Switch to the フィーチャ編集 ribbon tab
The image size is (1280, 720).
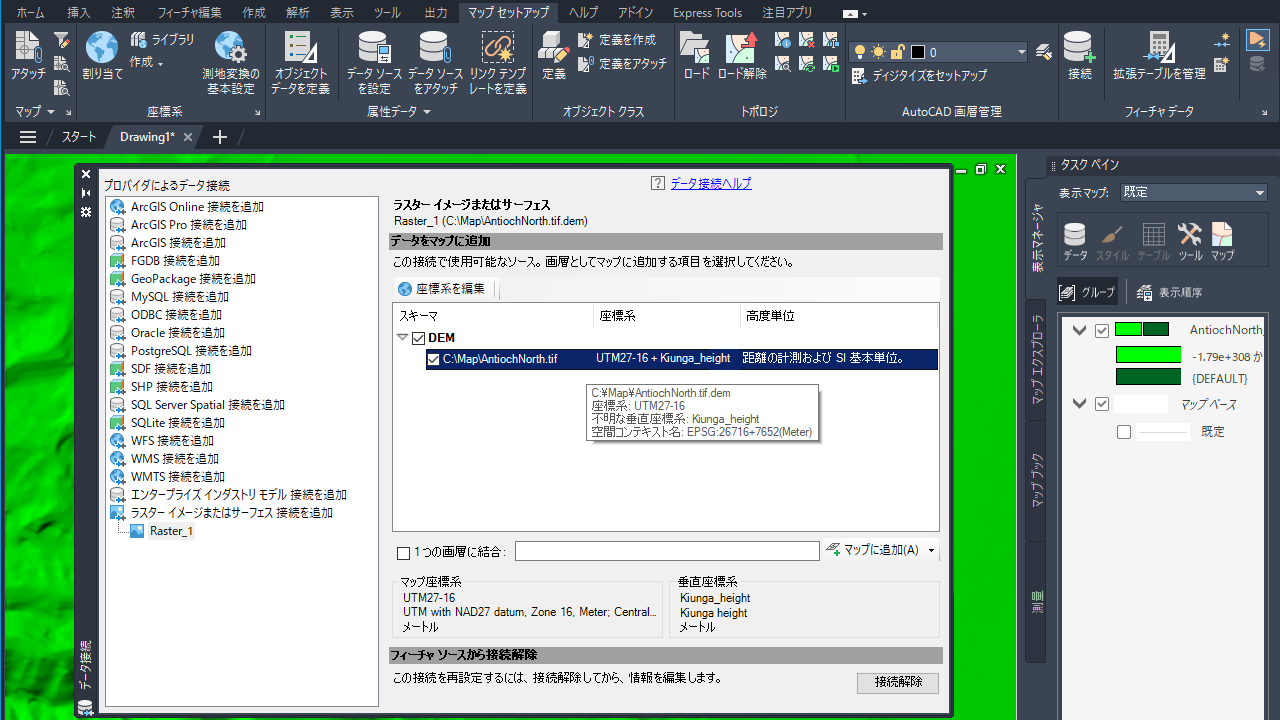190,12
